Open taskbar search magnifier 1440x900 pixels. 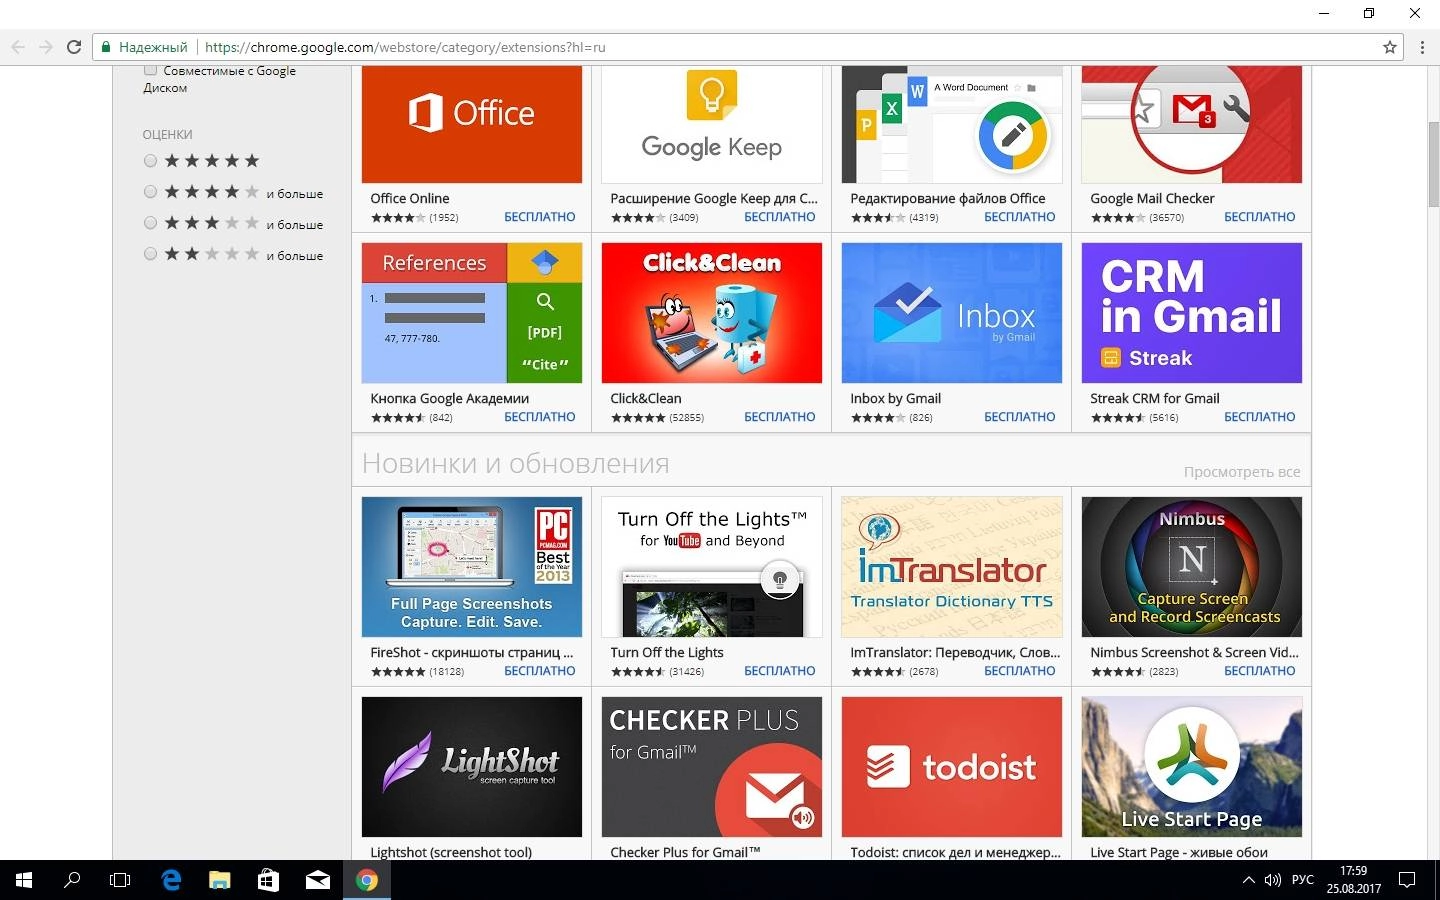72,880
